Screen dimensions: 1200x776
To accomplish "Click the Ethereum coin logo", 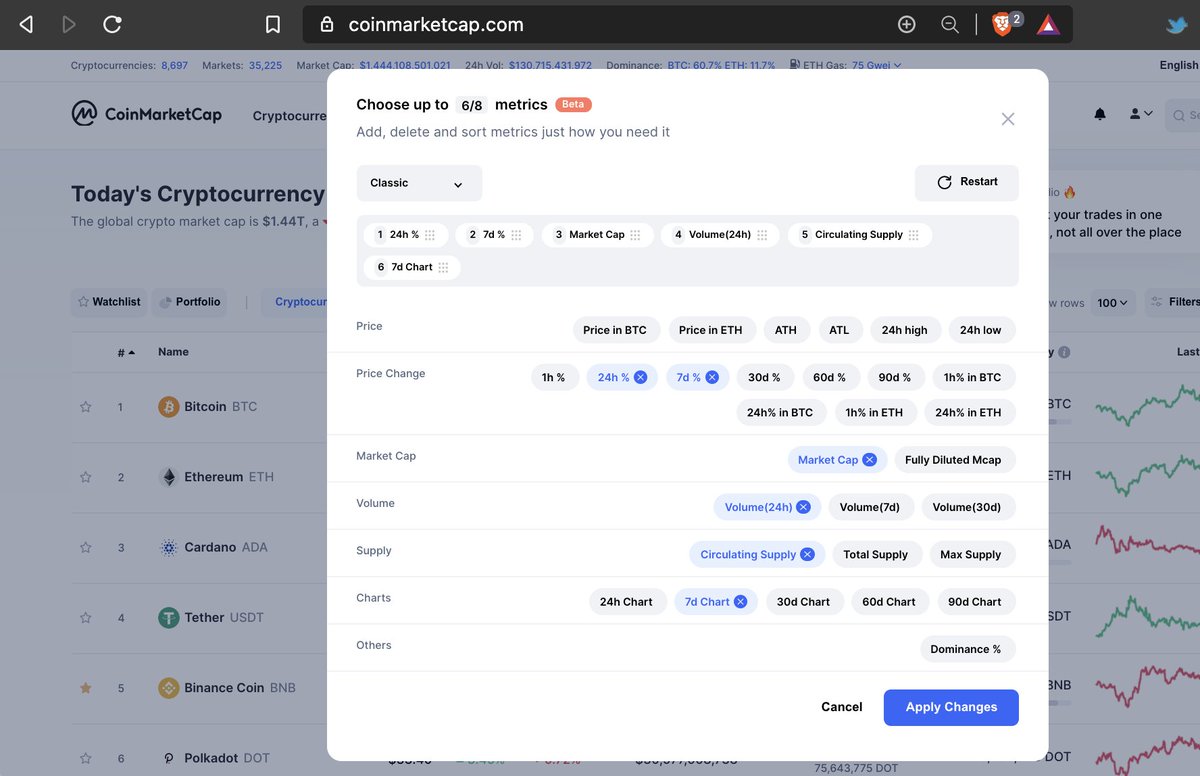I will [x=169, y=477].
